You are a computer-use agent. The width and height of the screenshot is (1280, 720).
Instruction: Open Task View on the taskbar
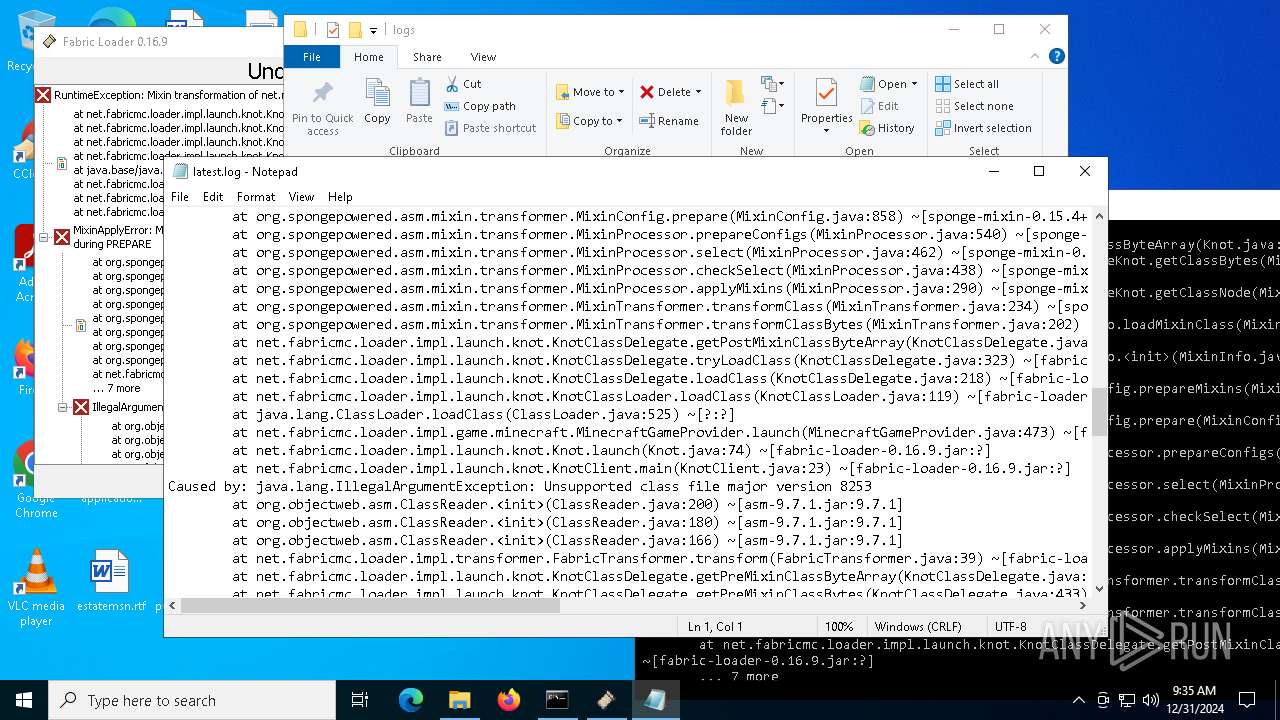360,700
